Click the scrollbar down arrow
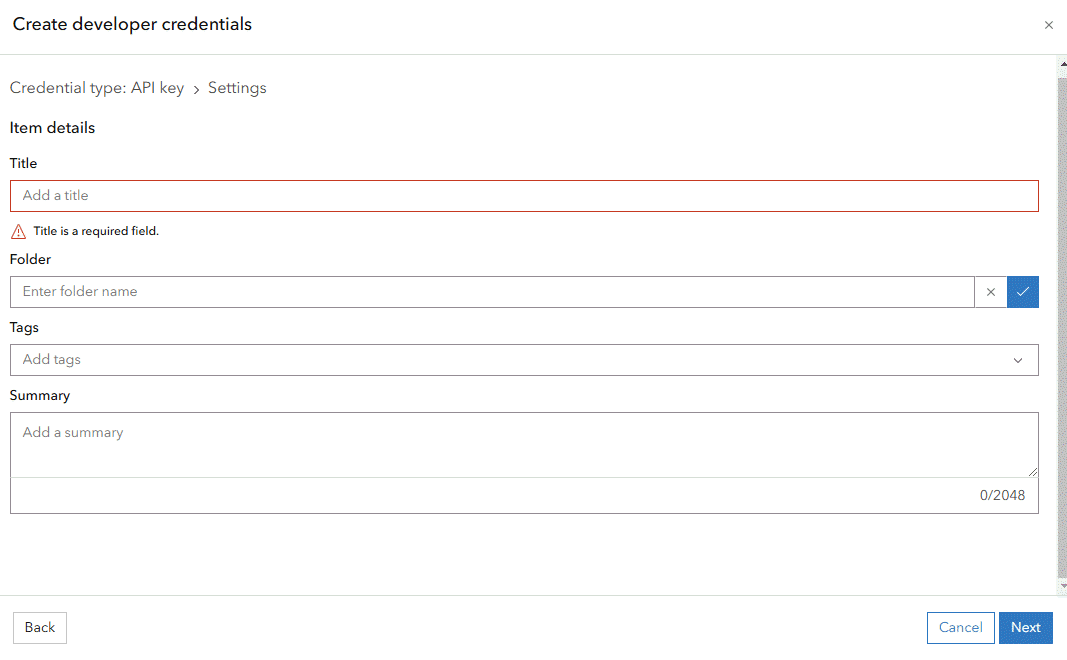The width and height of the screenshot is (1067, 660). click(1062, 586)
